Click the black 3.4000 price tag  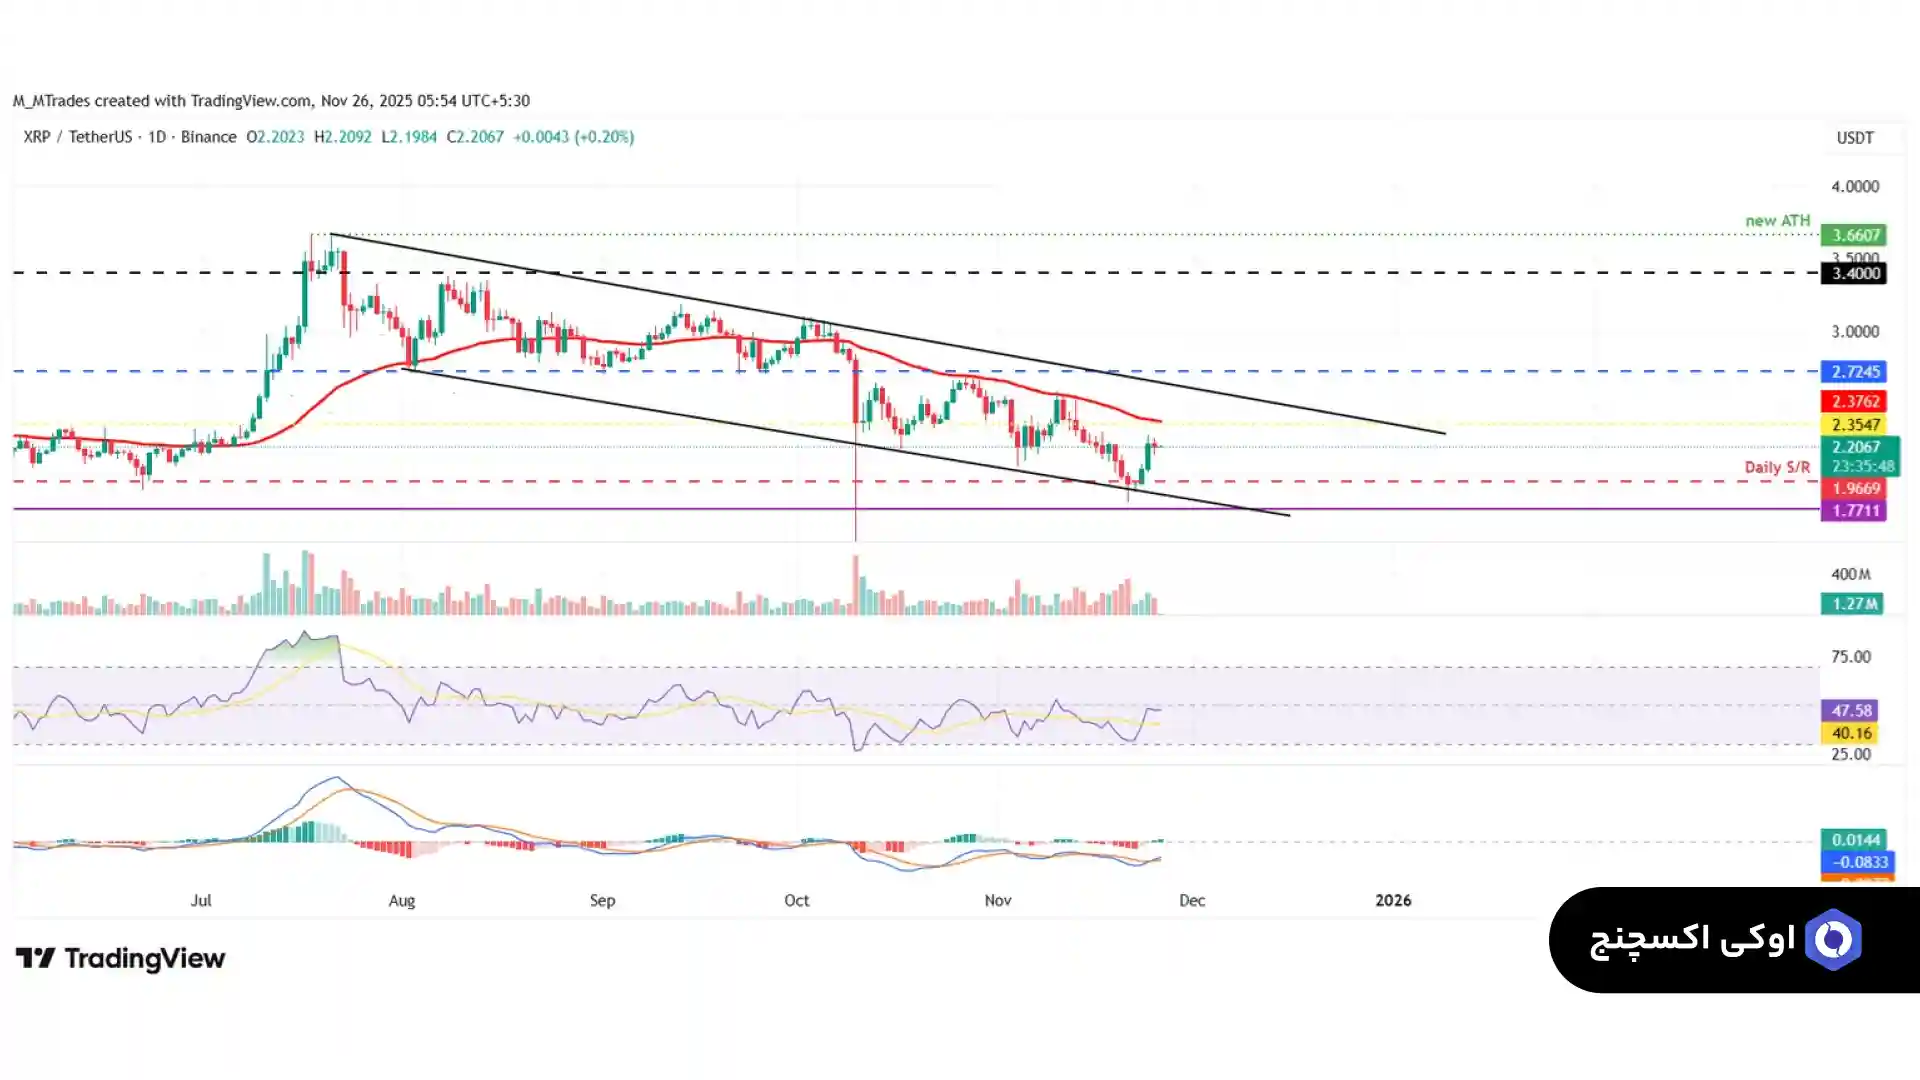point(1853,273)
